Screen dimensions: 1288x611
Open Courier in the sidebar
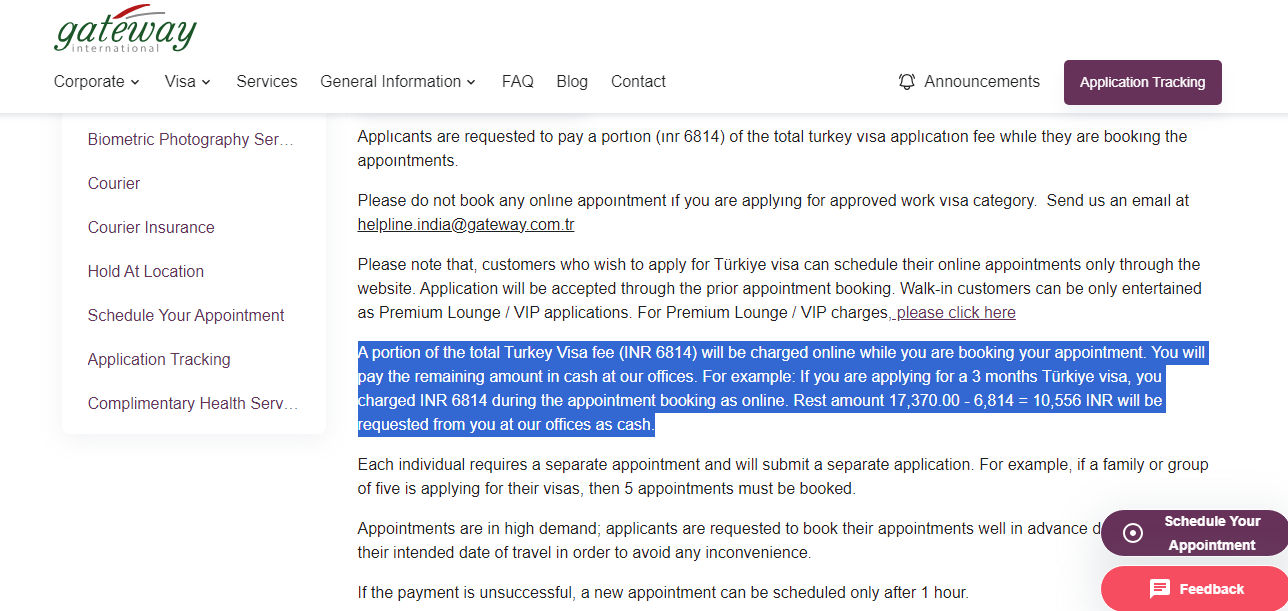pos(114,184)
